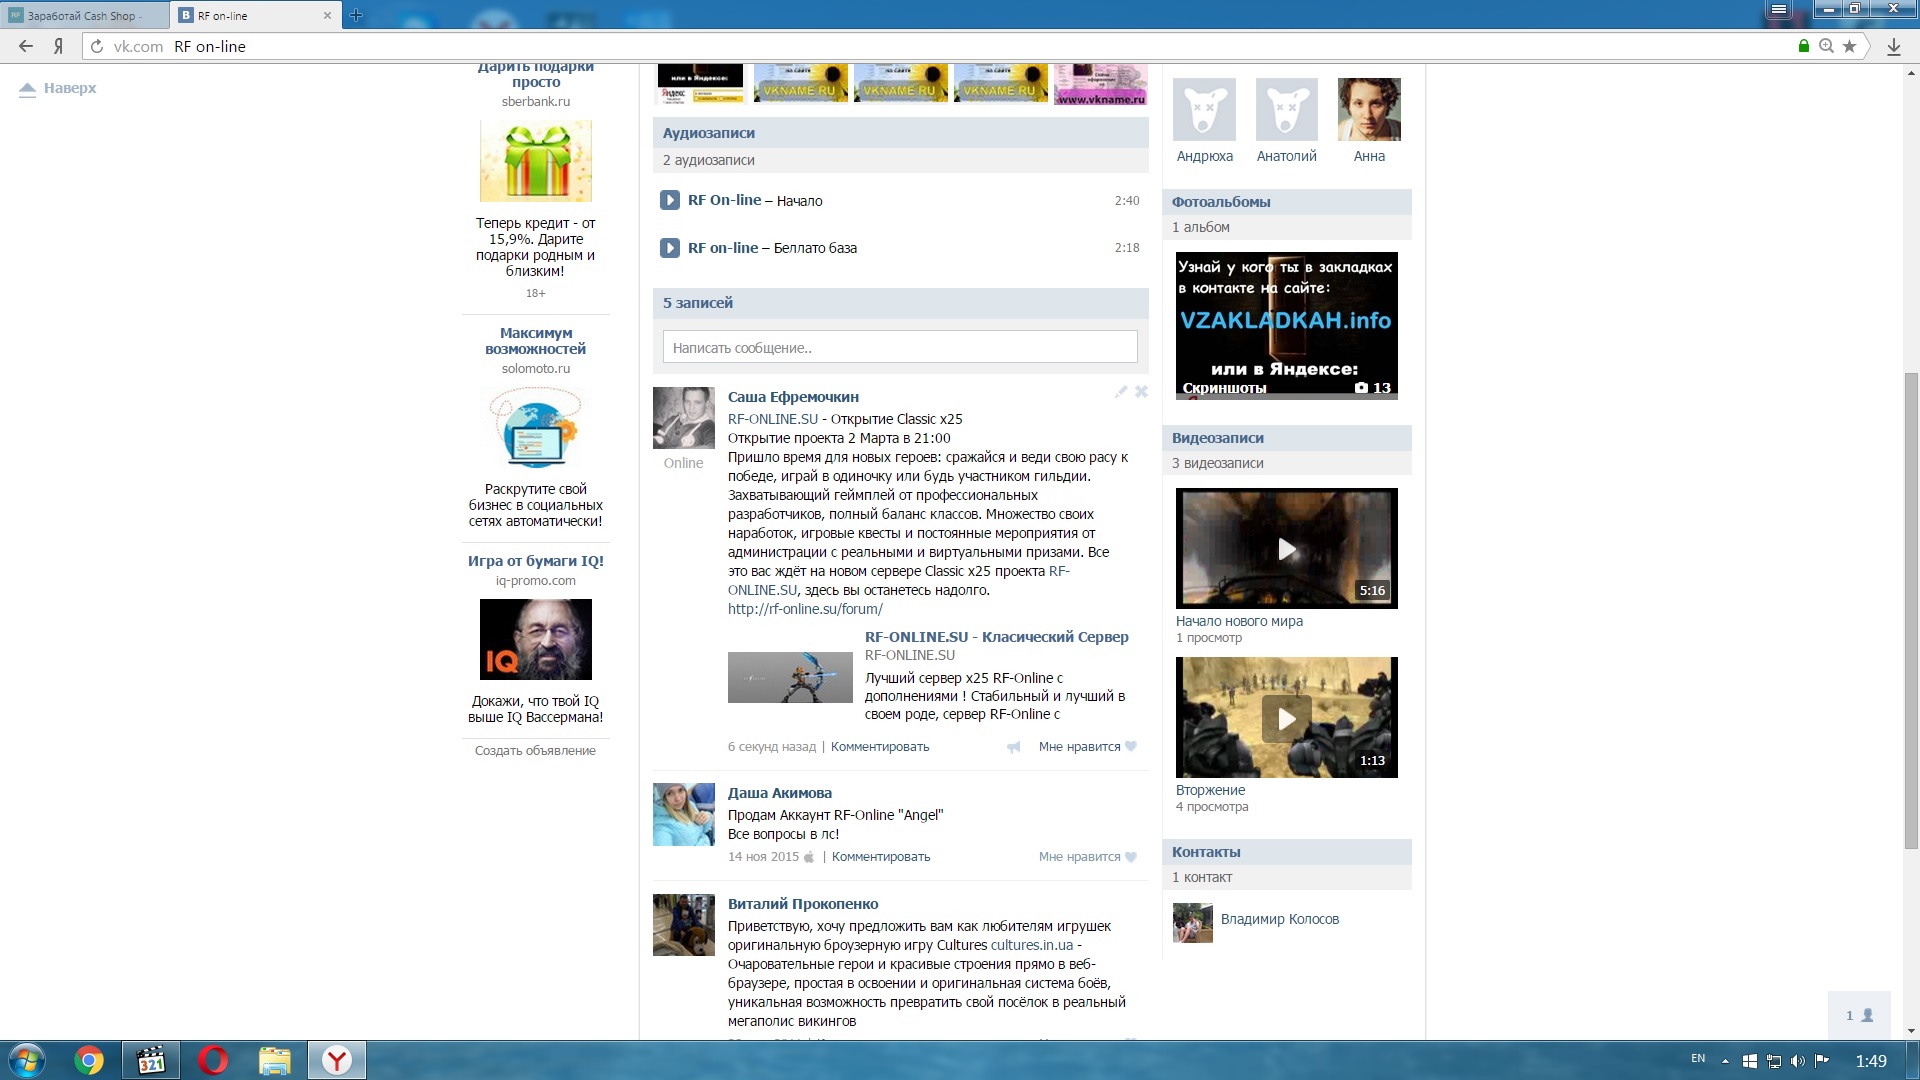This screenshot has height=1080, width=1920.
Task: Open the Максимум возможностей ad link
Action: [x=536, y=341]
